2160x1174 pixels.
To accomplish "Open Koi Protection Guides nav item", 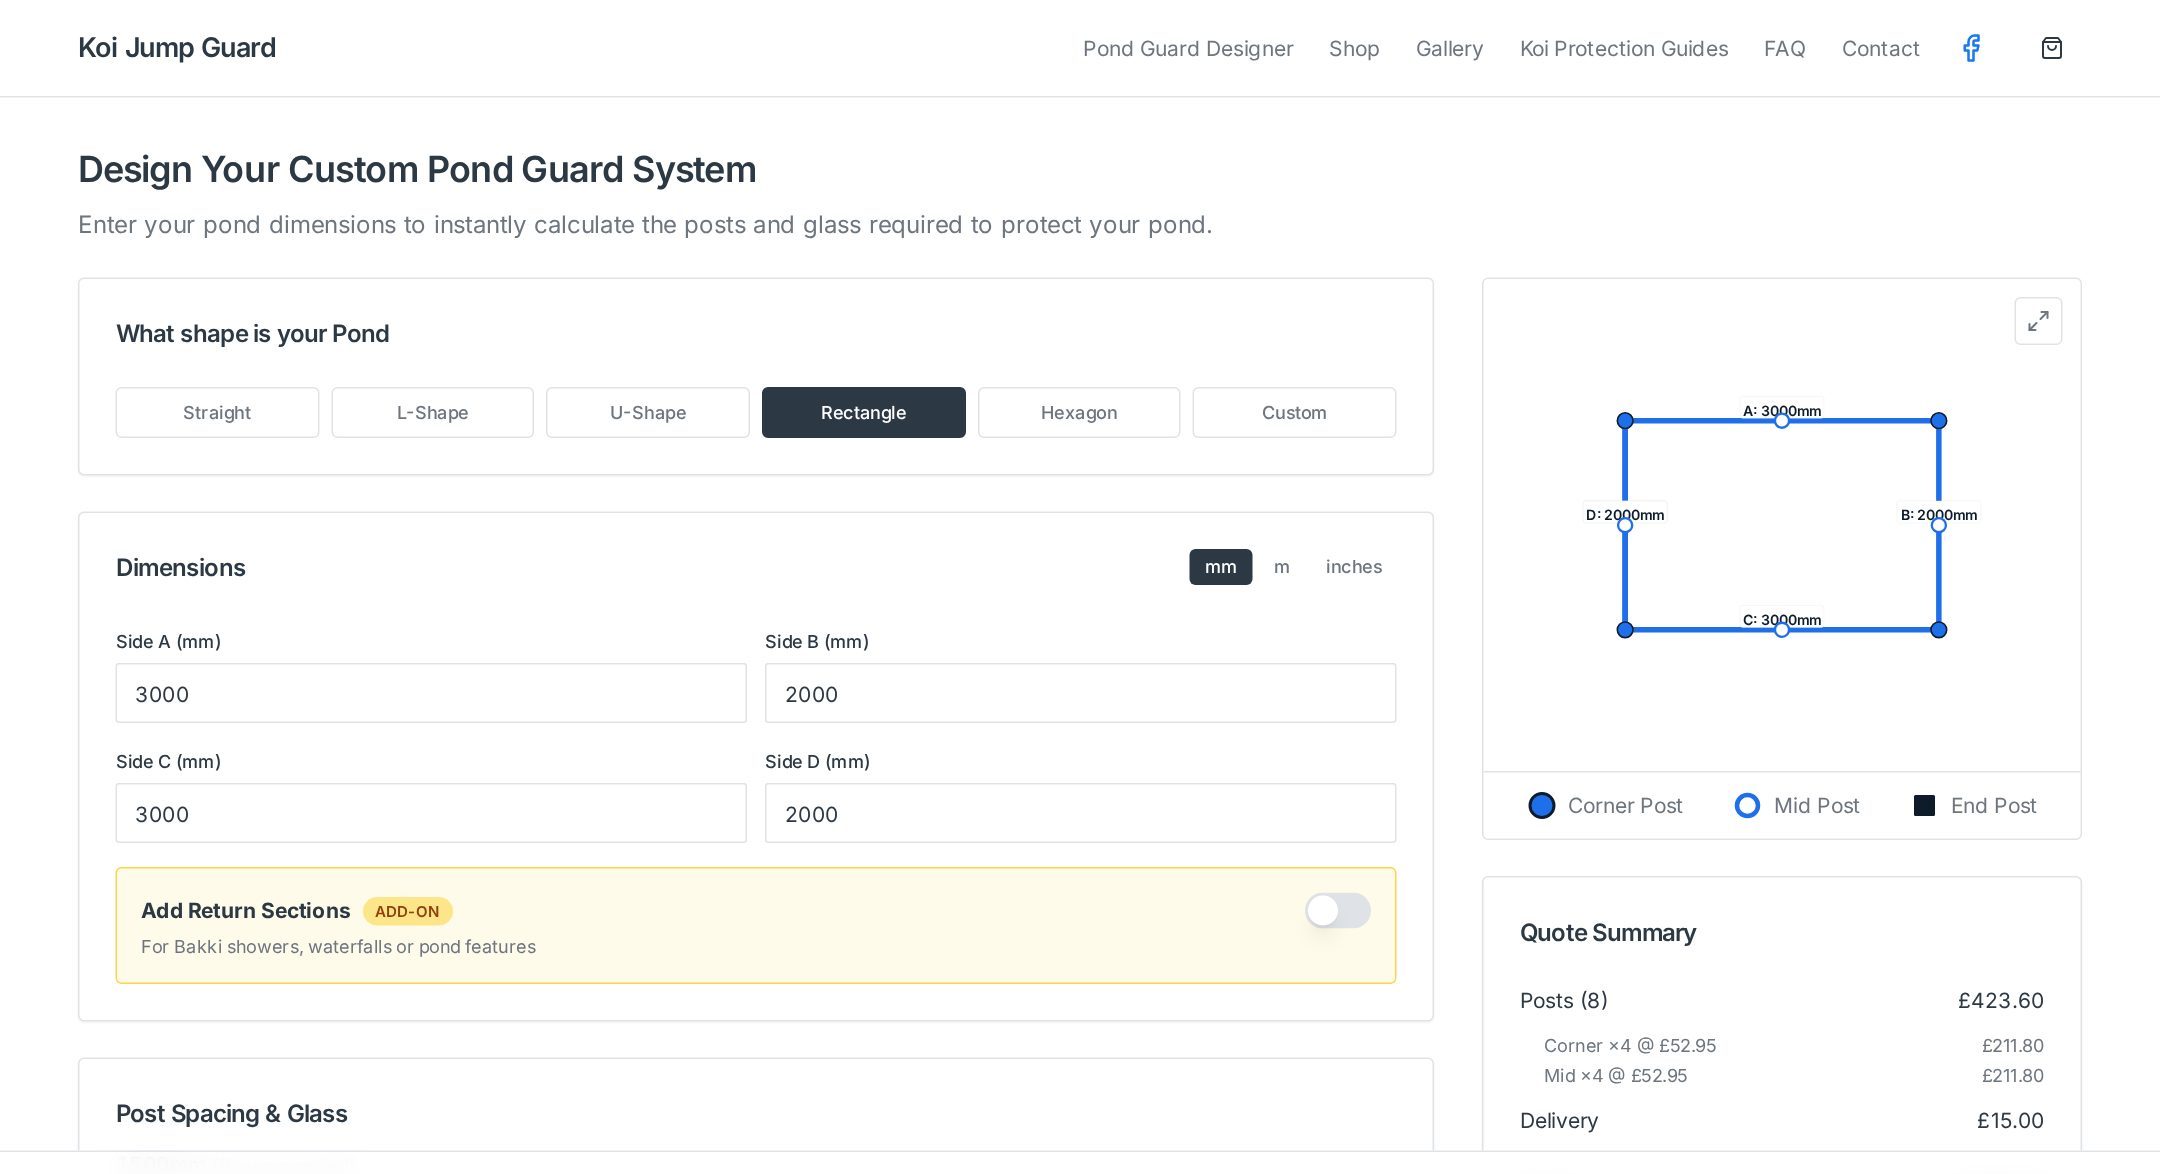I will click(1624, 48).
